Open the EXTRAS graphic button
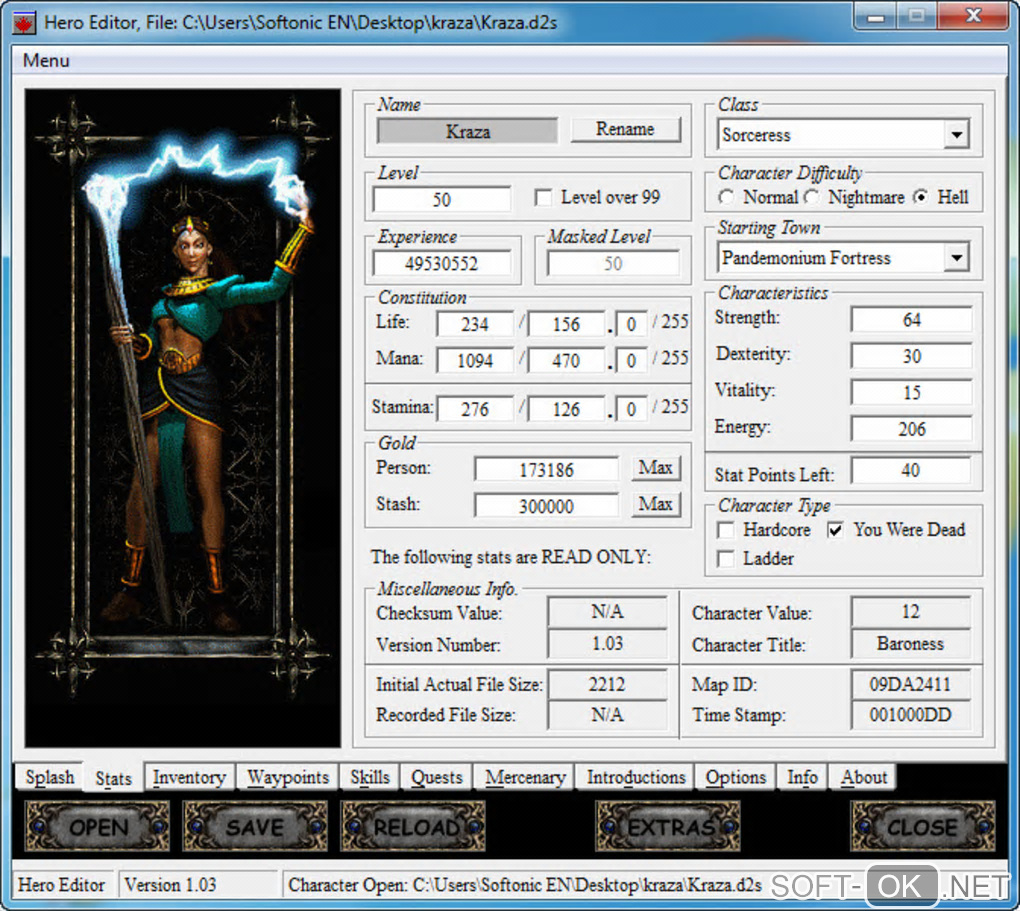 point(668,827)
